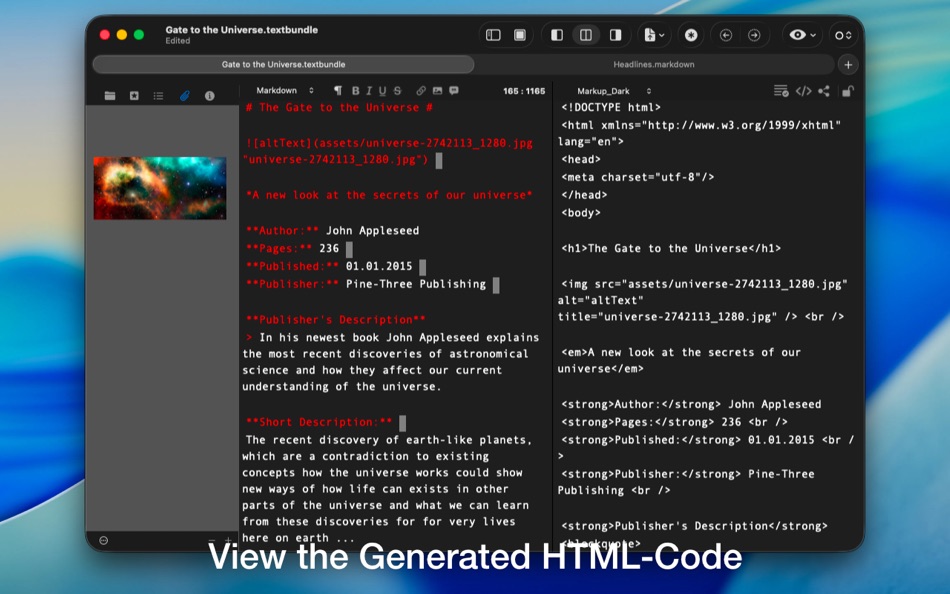Viewport: 950px width, 594px height.
Task: Open the starred favorites sidebar panel
Action: pos(134,96)
